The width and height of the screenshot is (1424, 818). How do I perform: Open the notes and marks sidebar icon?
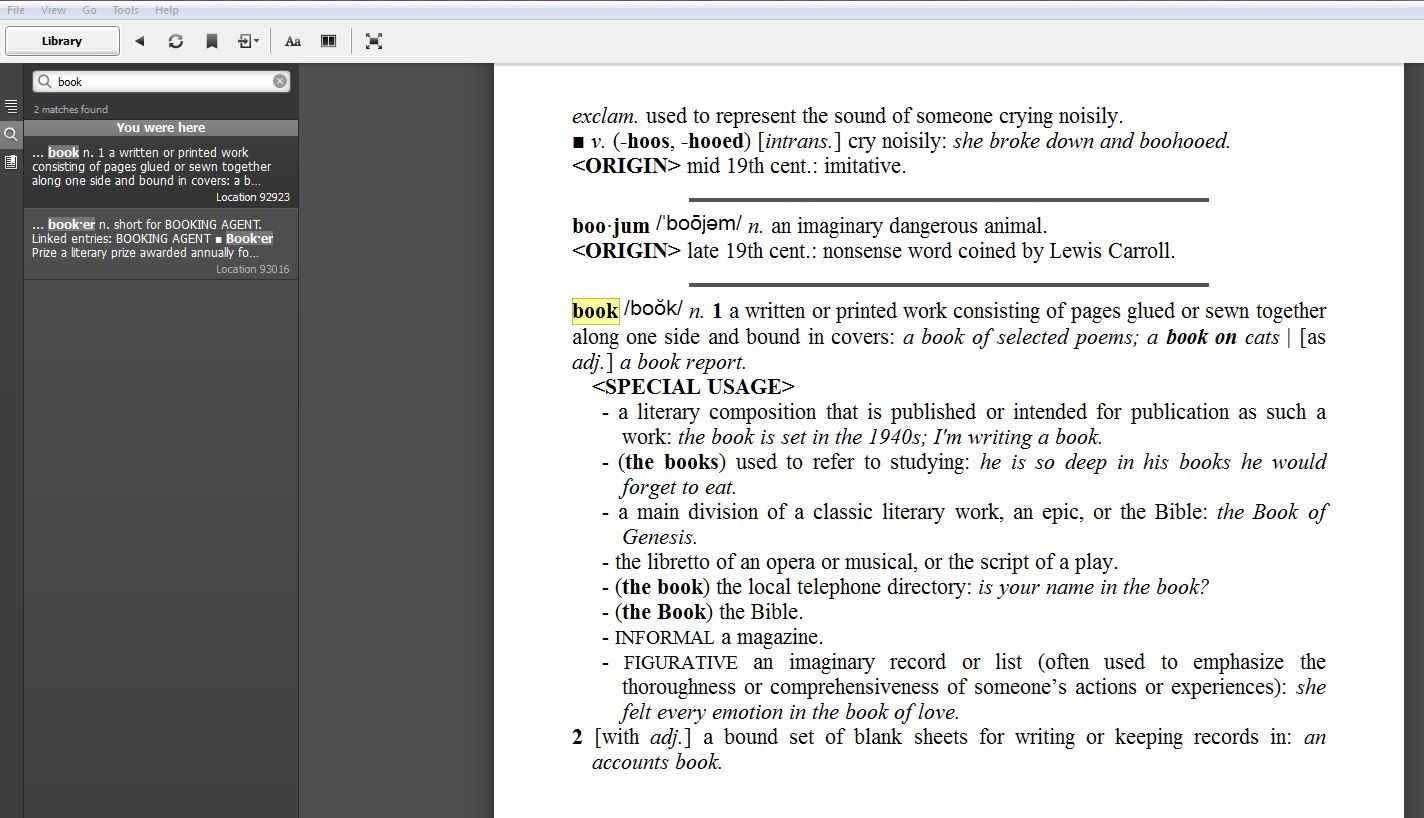[x=11, y=161]
